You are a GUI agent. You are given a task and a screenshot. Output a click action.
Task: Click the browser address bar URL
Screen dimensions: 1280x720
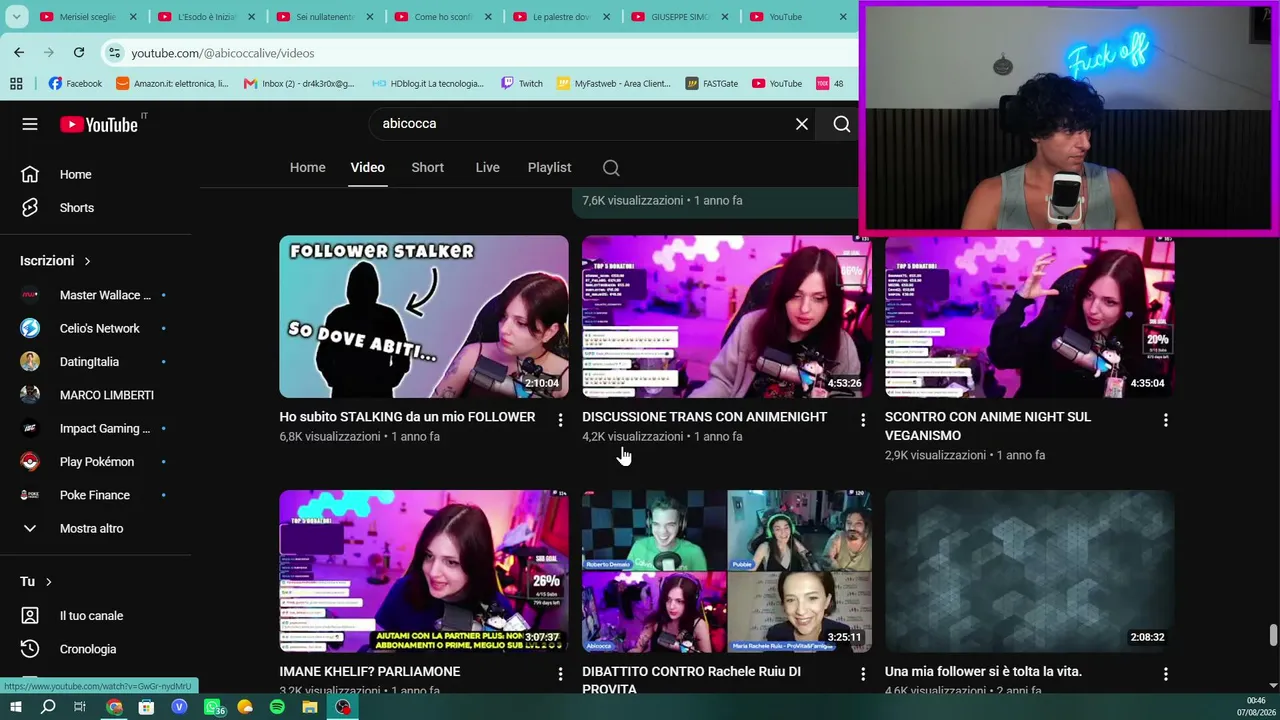point(223,53)
